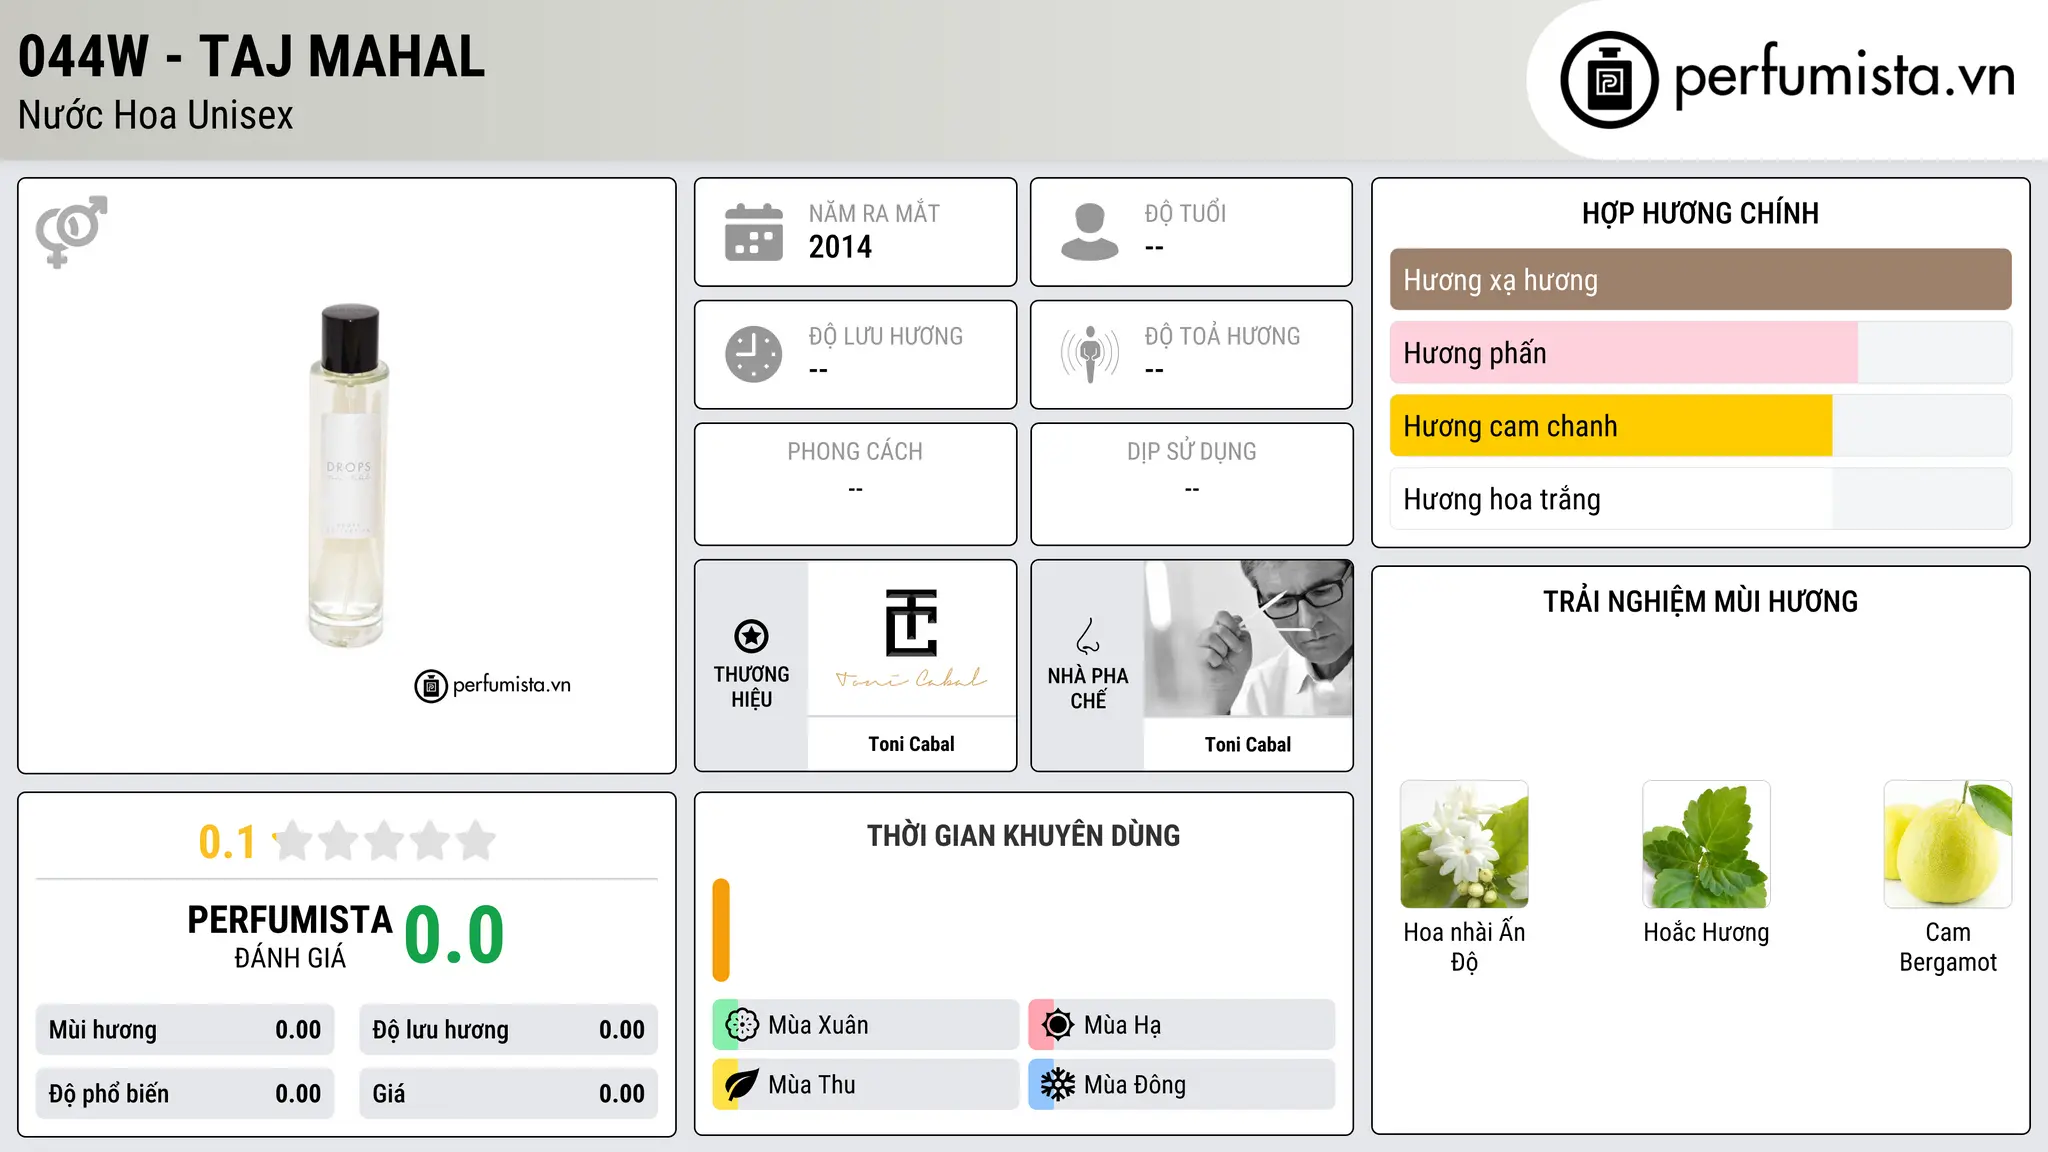This screenshot has height=1152, width=2048.
Task: Click the snowflake icon for Mùa Đông
Action: coord(1058,1085)
